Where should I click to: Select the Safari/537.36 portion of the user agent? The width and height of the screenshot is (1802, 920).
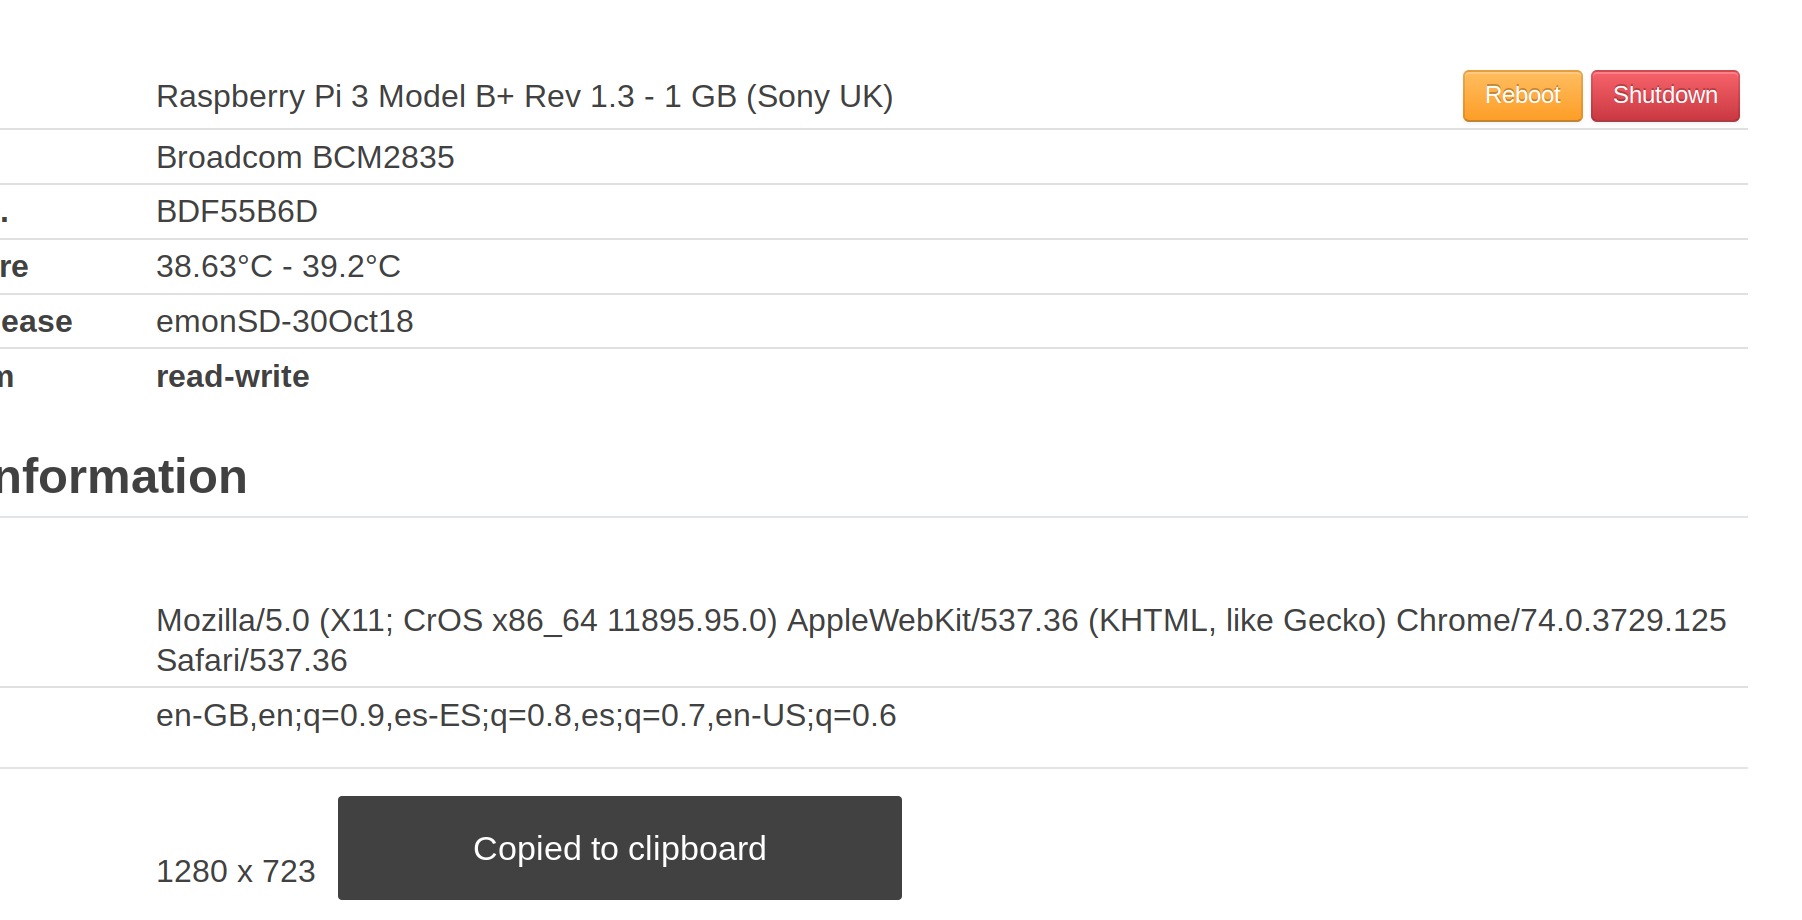pos(251,660)
